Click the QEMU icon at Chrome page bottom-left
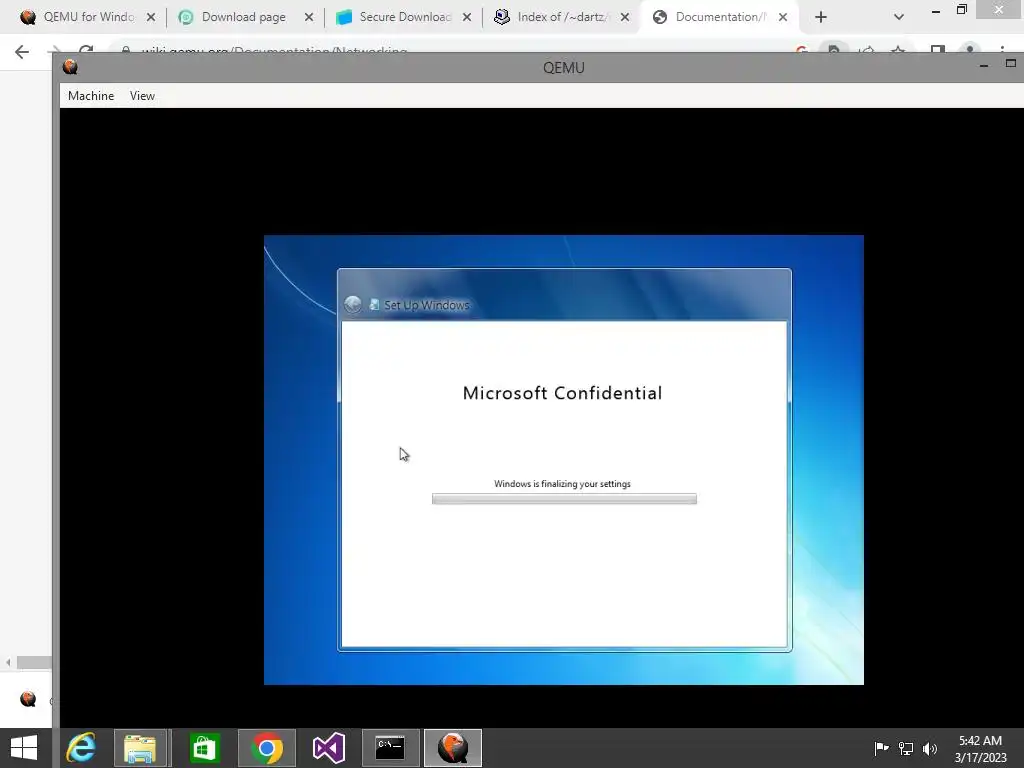The width and height of the screenshot is (1024, 768). (28, 699)
